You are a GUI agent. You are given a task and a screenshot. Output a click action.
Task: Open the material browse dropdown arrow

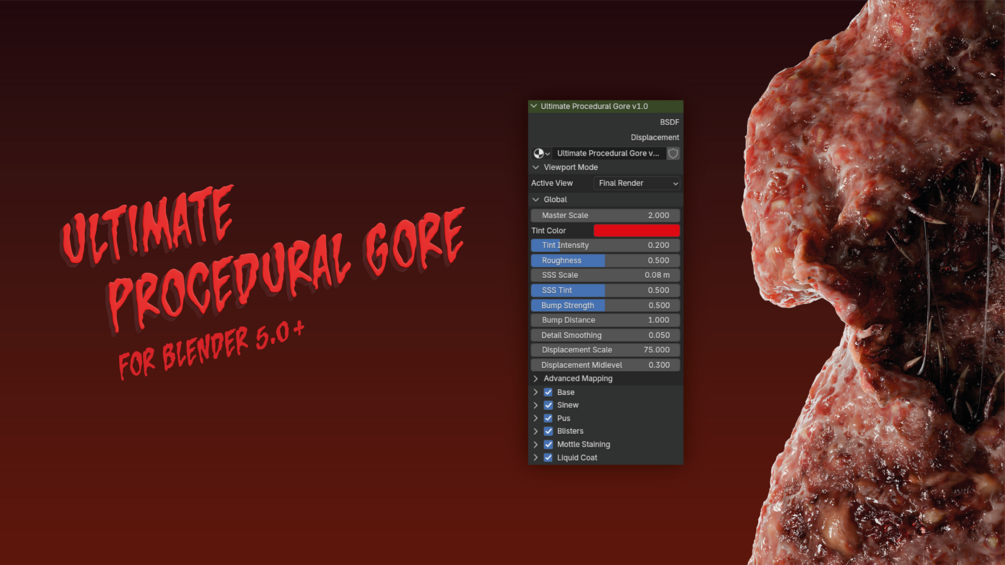(x=547, y=154)
